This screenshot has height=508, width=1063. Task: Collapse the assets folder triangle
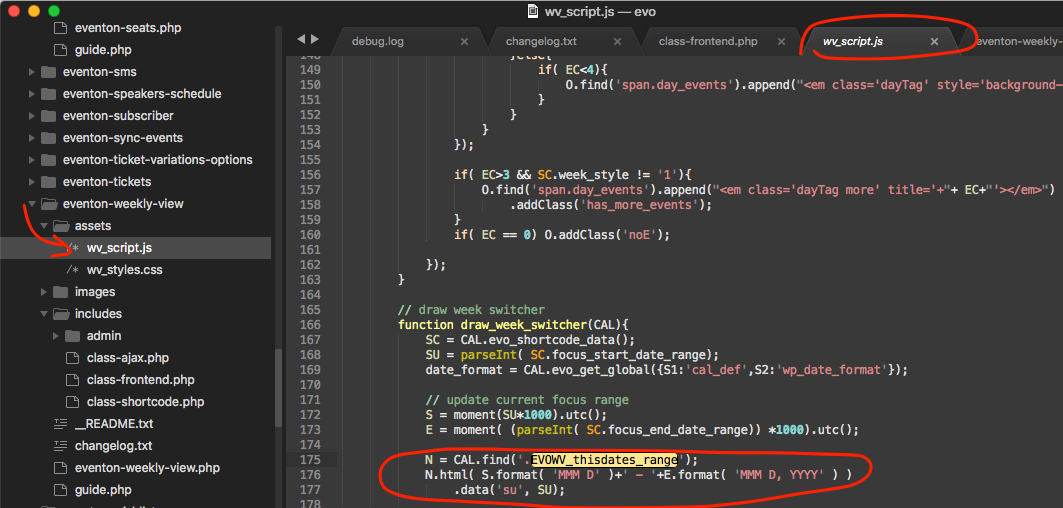[45, 226]
